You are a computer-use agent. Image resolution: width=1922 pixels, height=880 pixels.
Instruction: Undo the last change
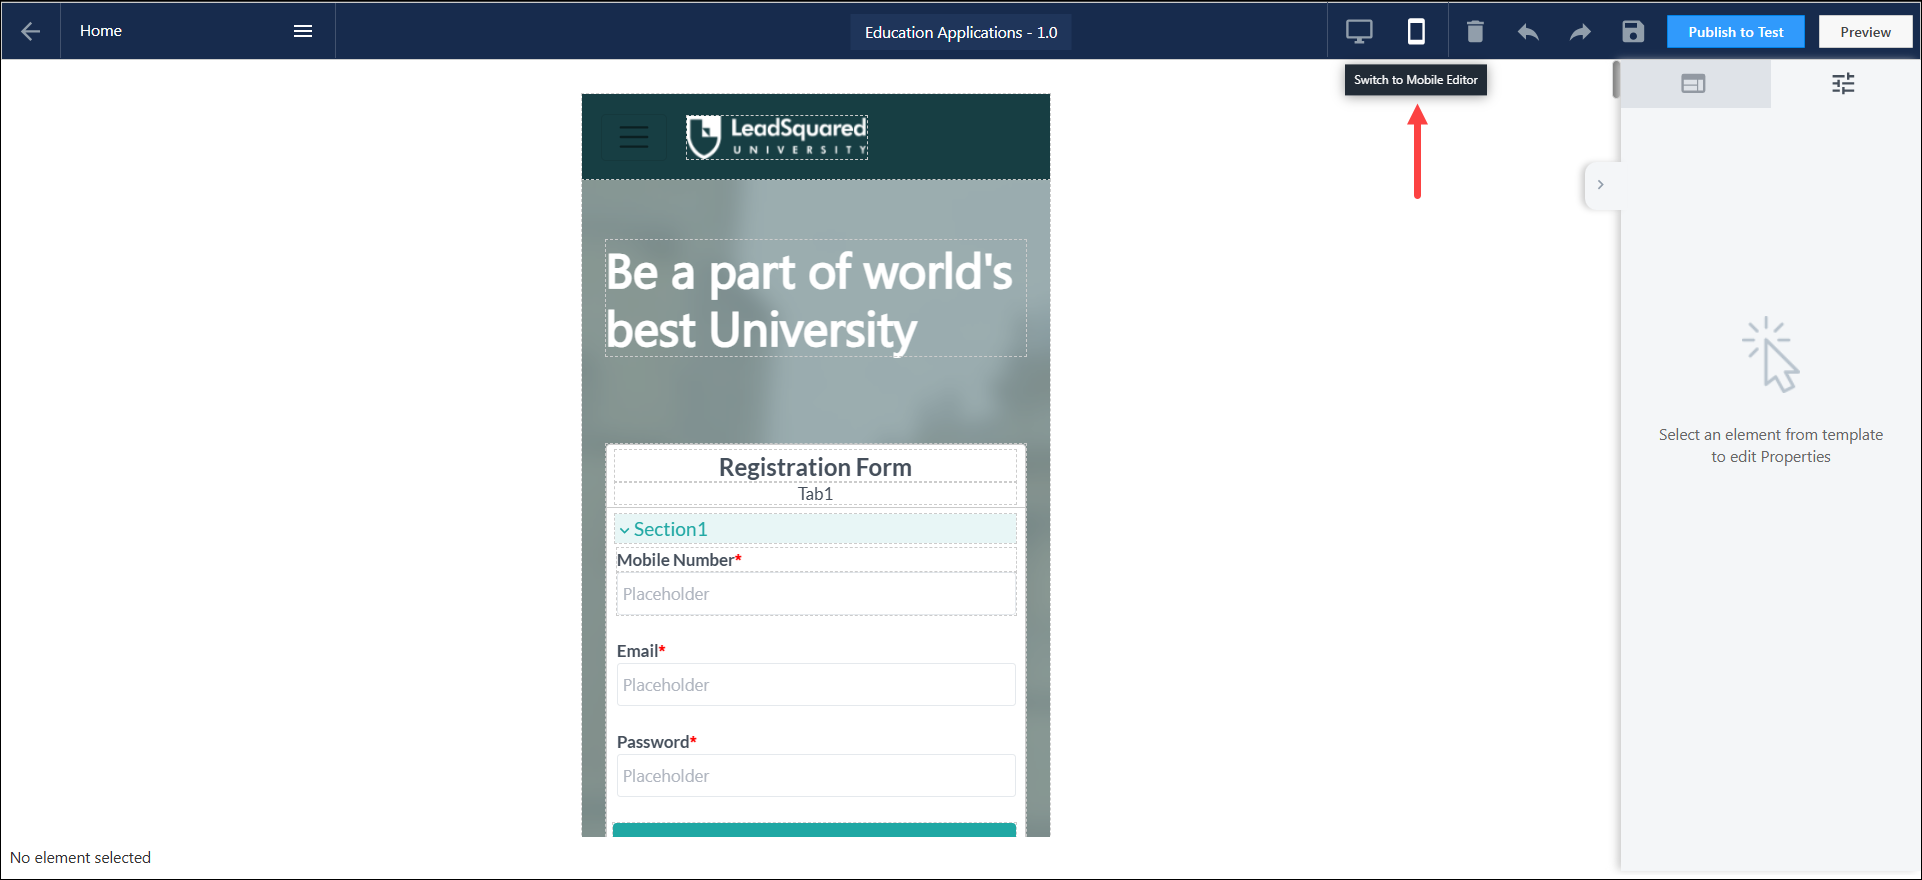1528,32
